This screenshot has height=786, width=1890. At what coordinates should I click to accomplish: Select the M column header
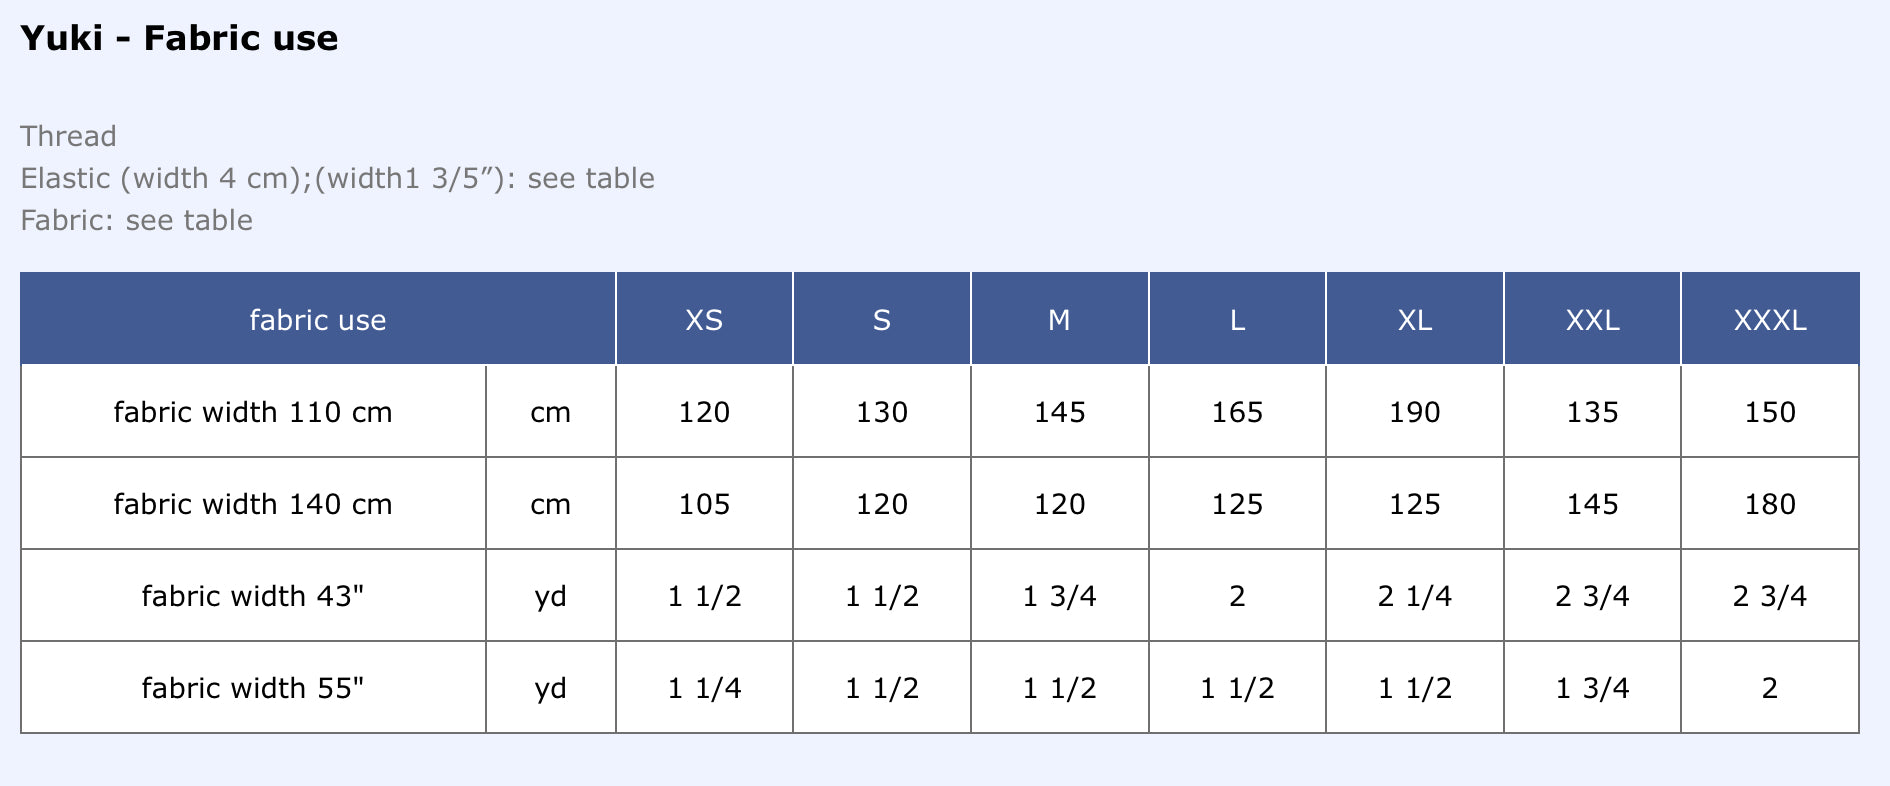pos(1059,320)
